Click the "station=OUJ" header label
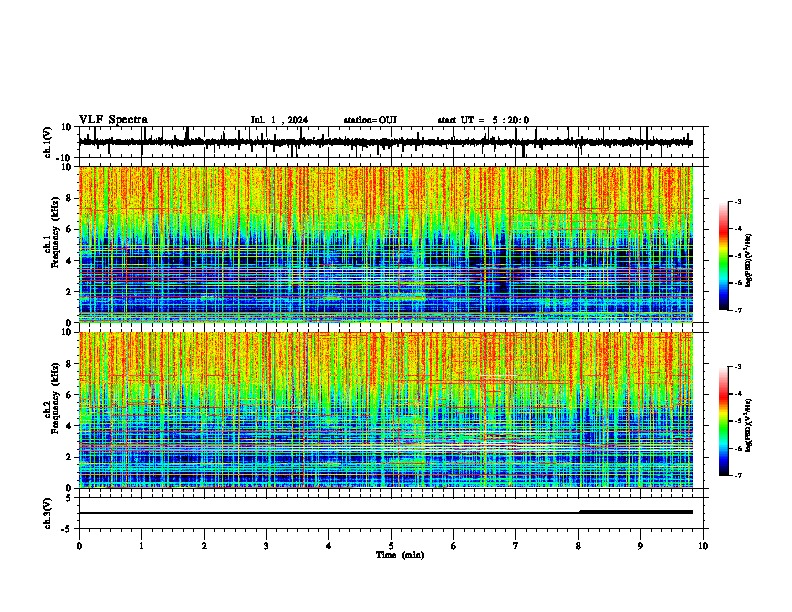The height and width of the screenshot is (612, 792). click(370, 120)
